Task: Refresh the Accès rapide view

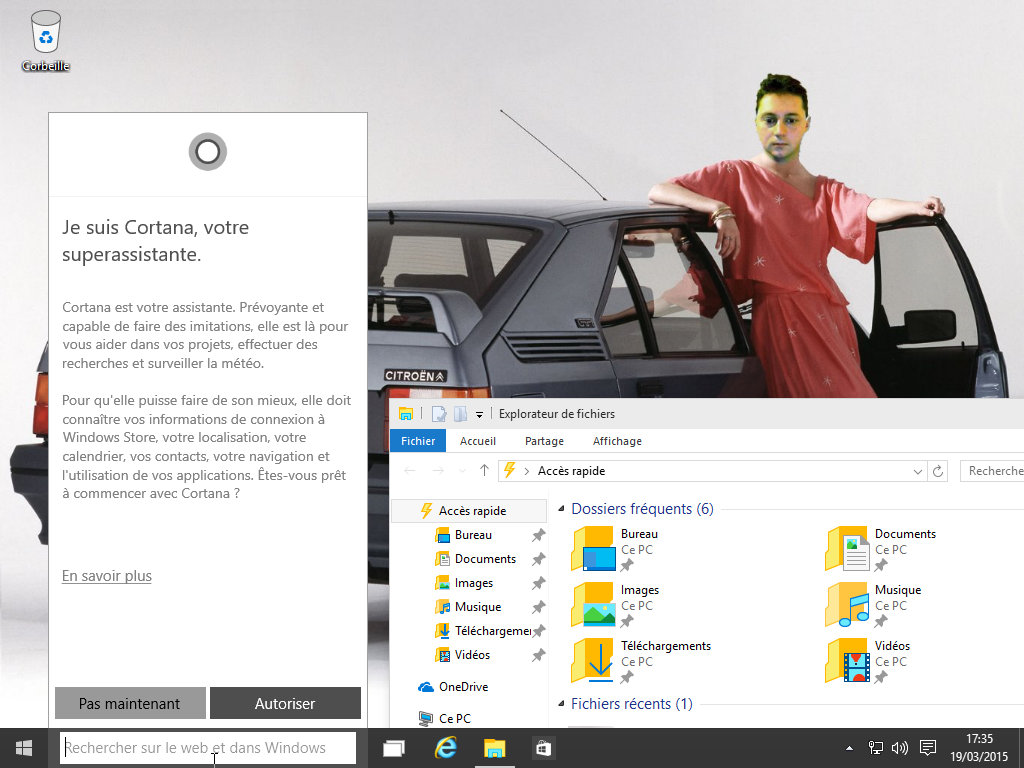Action: point(938,470)
